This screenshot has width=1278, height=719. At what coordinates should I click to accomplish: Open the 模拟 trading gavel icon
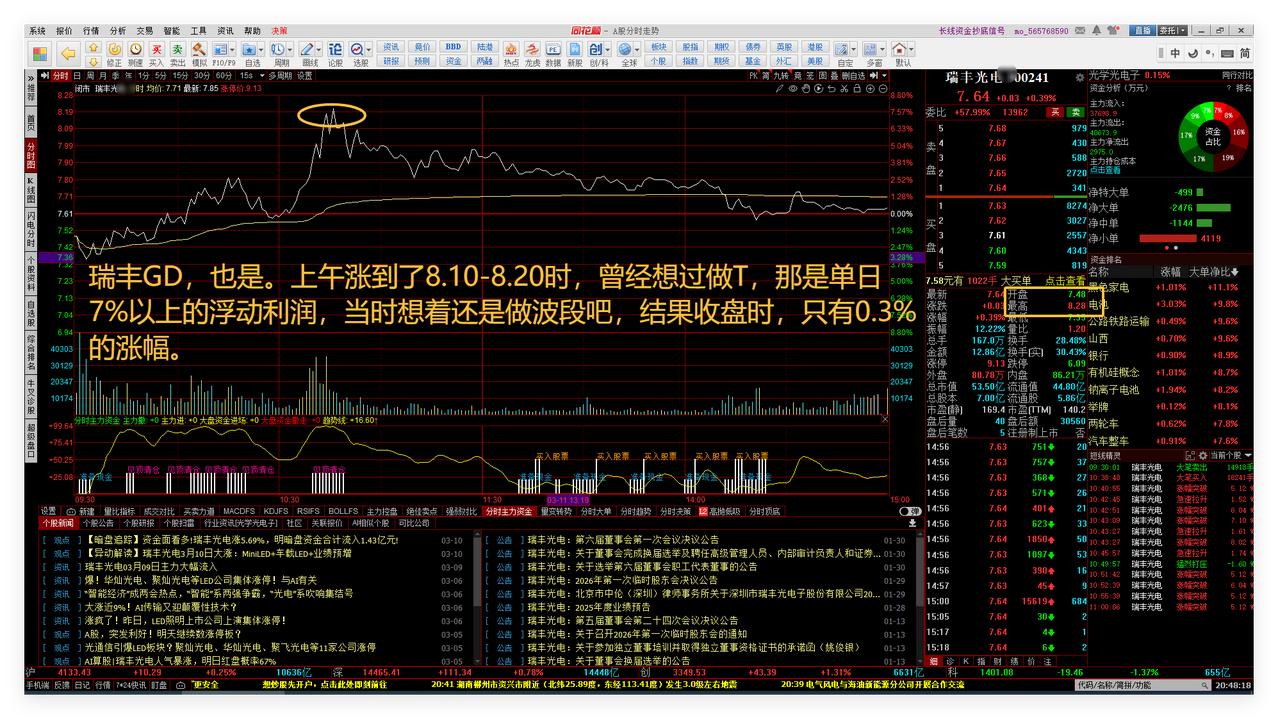pyautogui.click(x=199, y=49)
